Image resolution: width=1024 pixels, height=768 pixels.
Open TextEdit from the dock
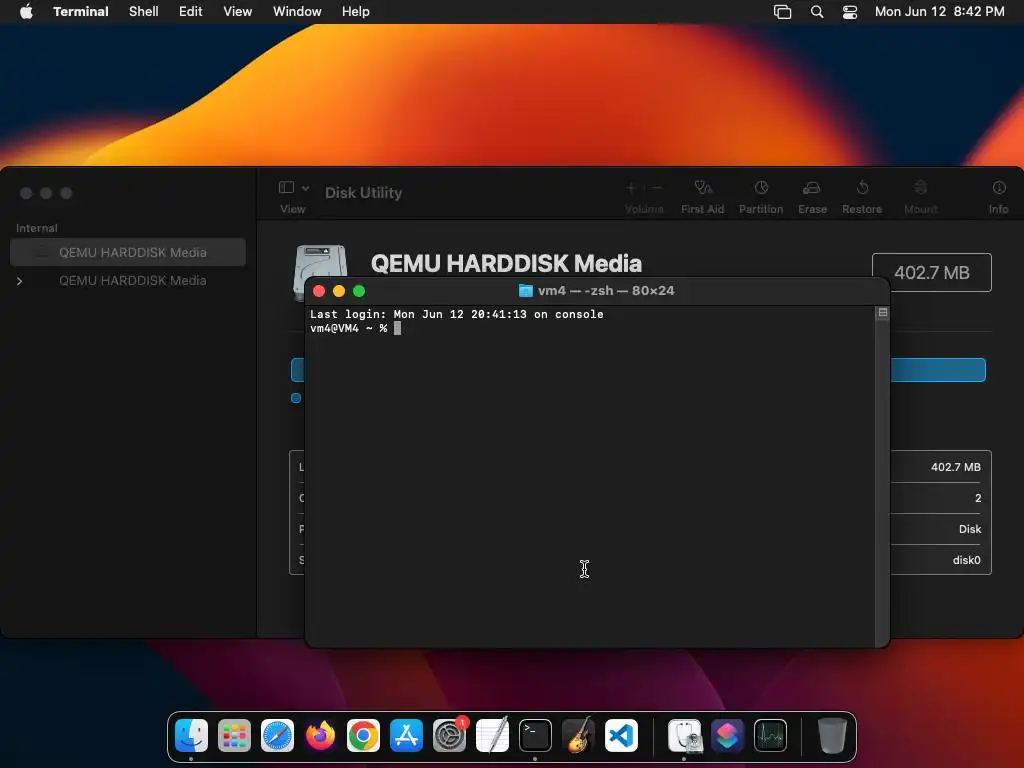click(x=492, y=735)
